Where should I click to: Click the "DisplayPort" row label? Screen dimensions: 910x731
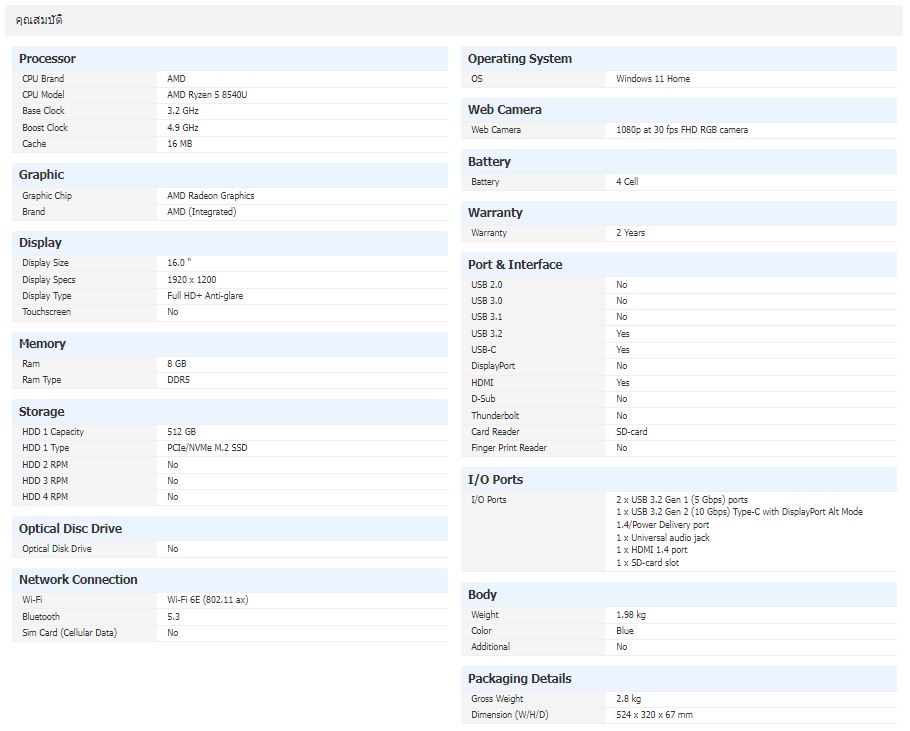coord(493,366)
